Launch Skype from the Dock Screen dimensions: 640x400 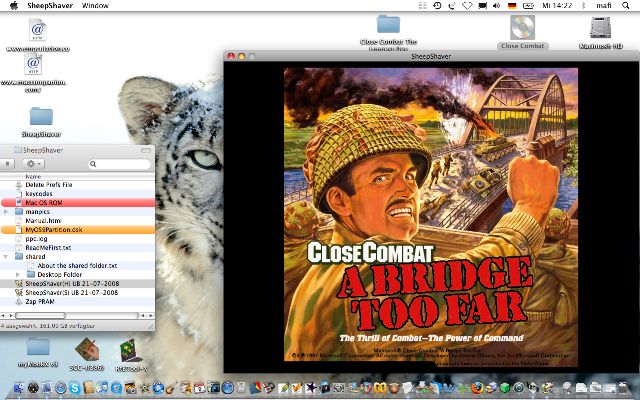point(75,387)
